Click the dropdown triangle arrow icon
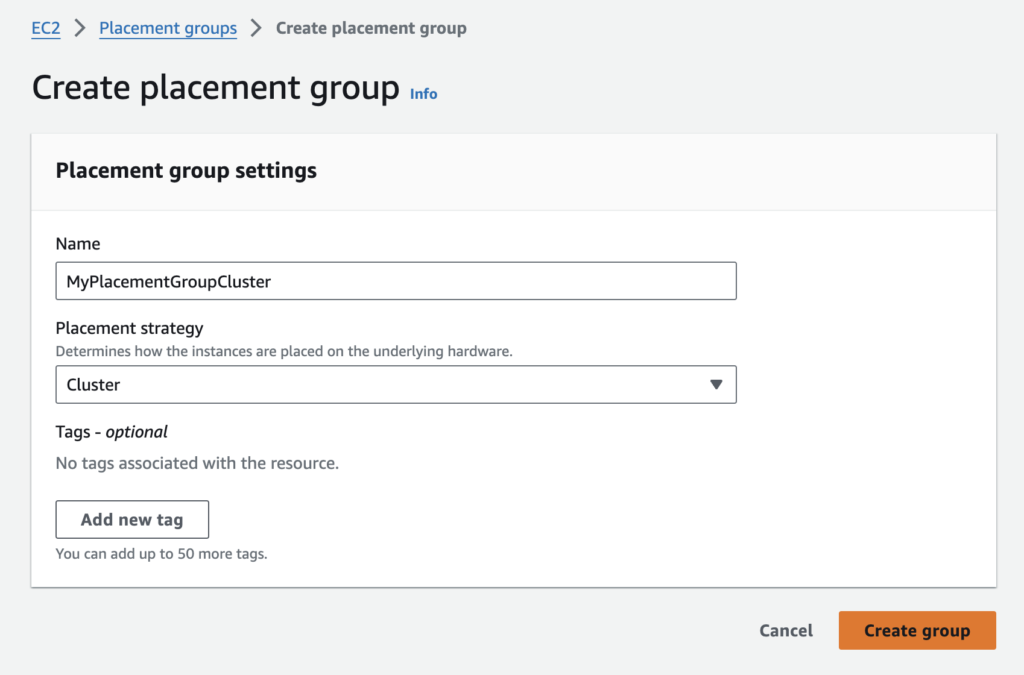The height and width of the screenshot is (675, 1024). 715,385
